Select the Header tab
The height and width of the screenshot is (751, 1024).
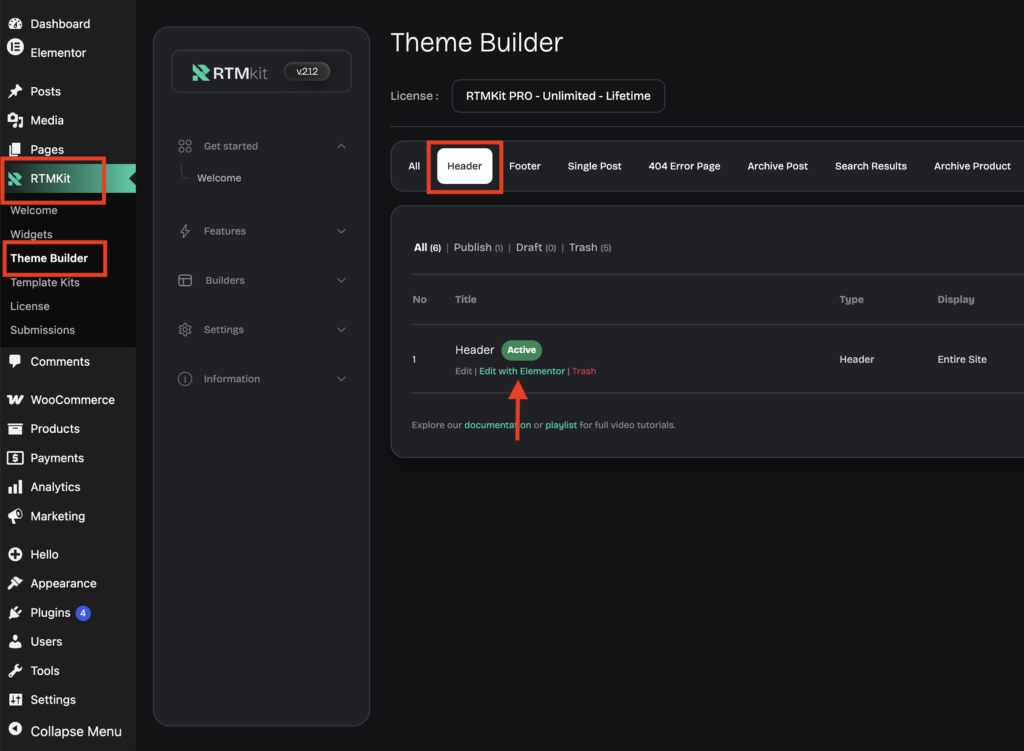click(464, 166)
